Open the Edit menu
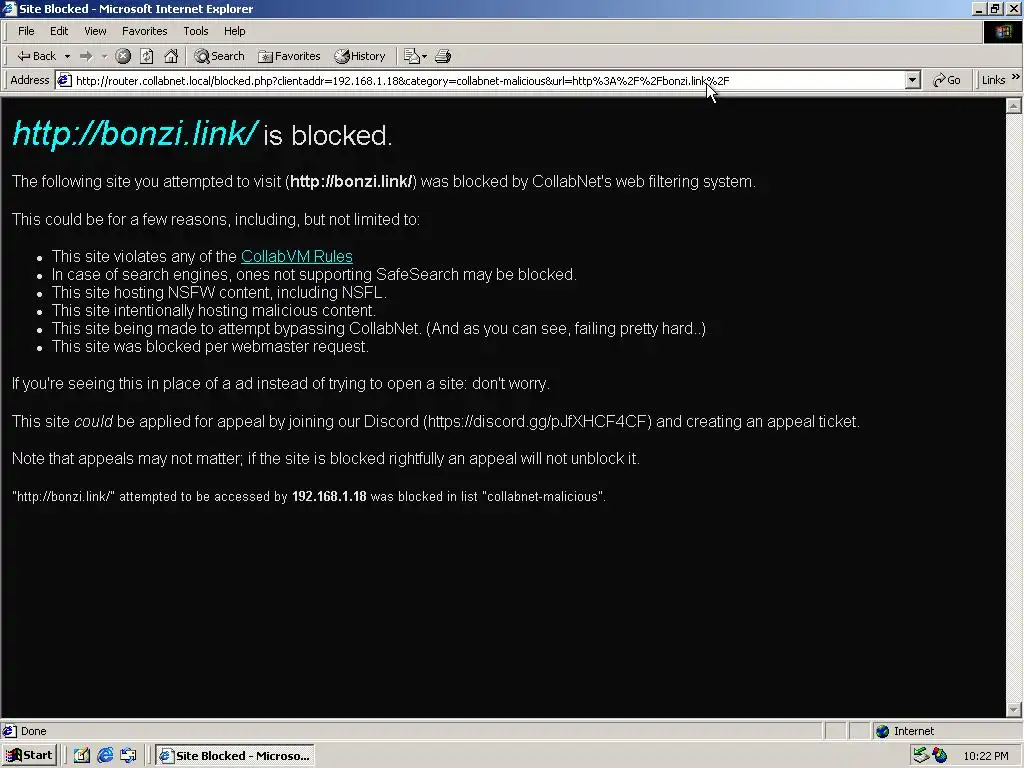The height and width of the screenshot is (768, 1024). [59, 31]
